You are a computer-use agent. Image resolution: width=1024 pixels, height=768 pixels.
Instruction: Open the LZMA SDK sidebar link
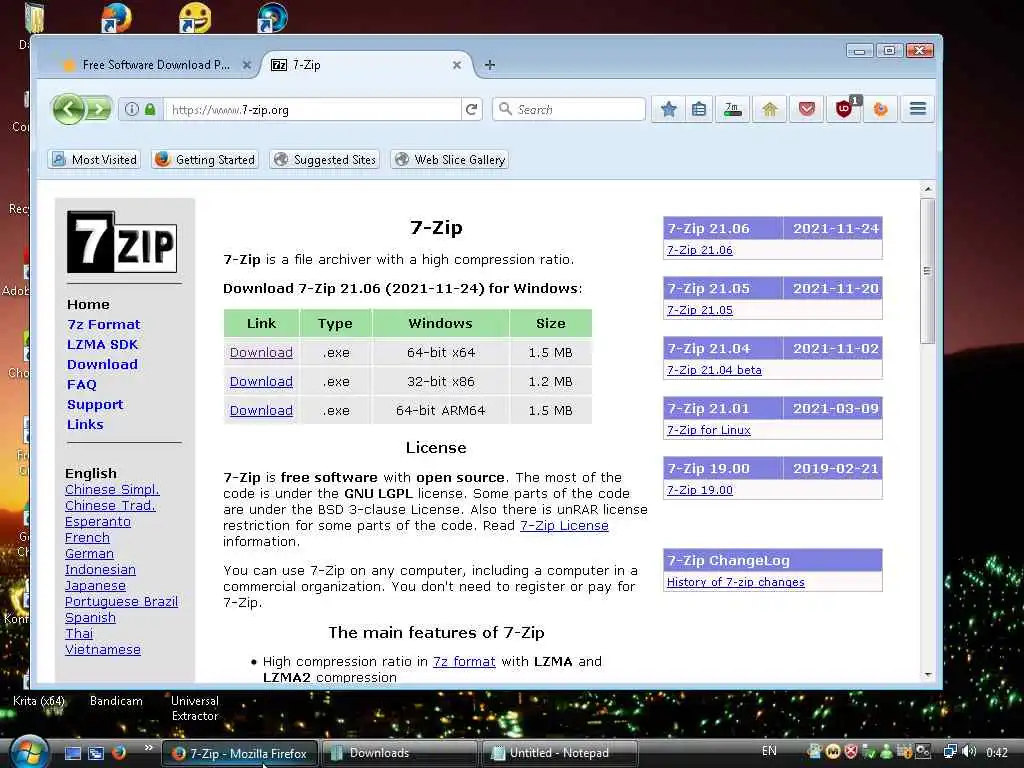tap(103, 344)
